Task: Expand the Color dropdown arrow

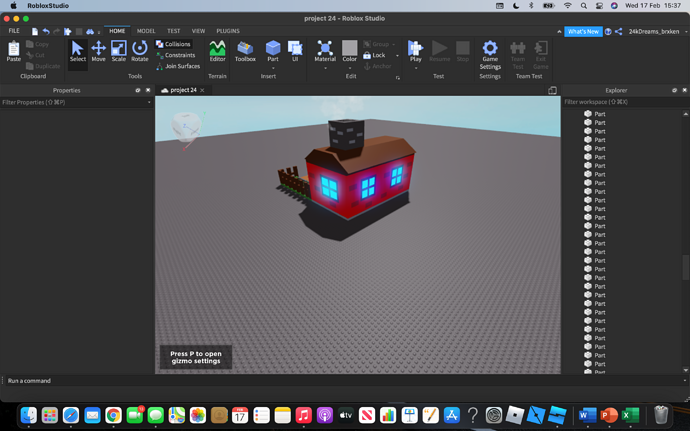Action: 350,68
